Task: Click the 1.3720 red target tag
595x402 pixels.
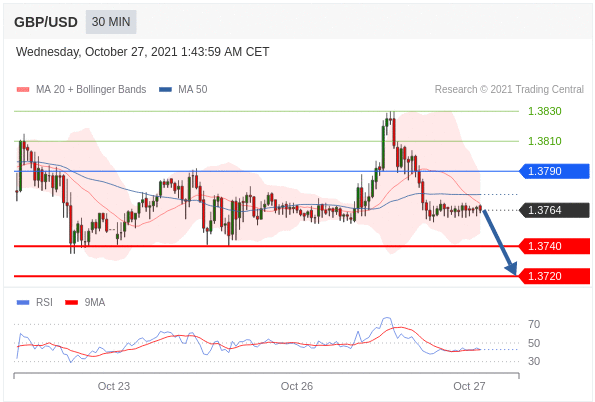Action: pos(554,276)
